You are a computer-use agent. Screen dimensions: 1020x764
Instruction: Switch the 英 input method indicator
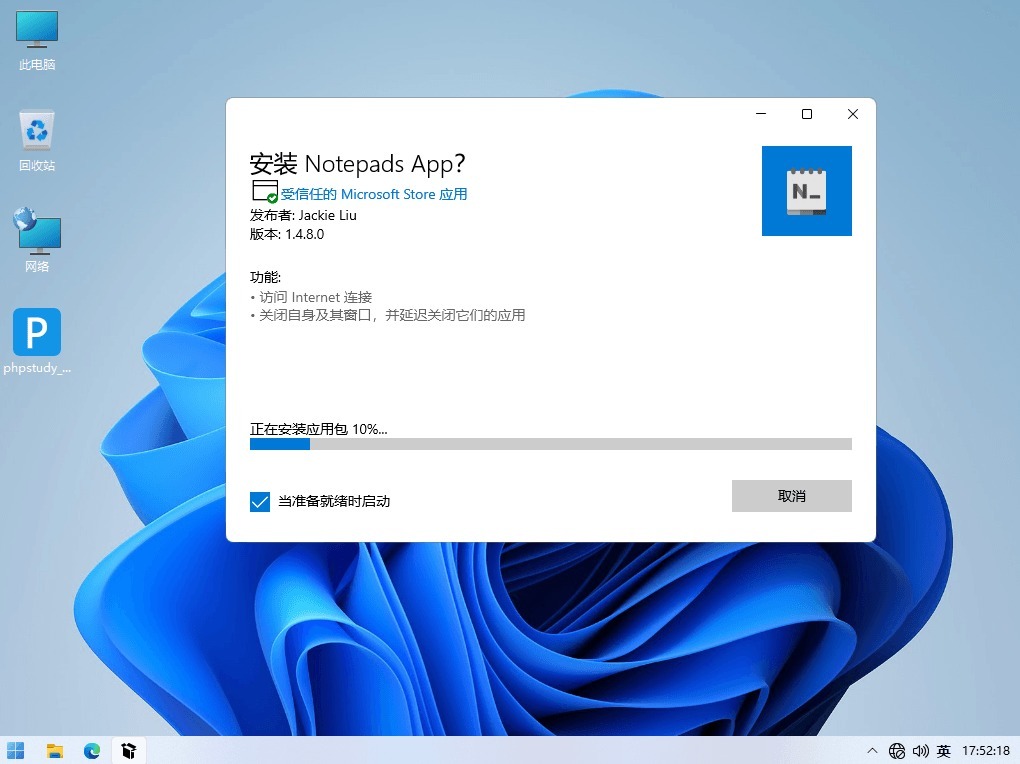point(943,751)
